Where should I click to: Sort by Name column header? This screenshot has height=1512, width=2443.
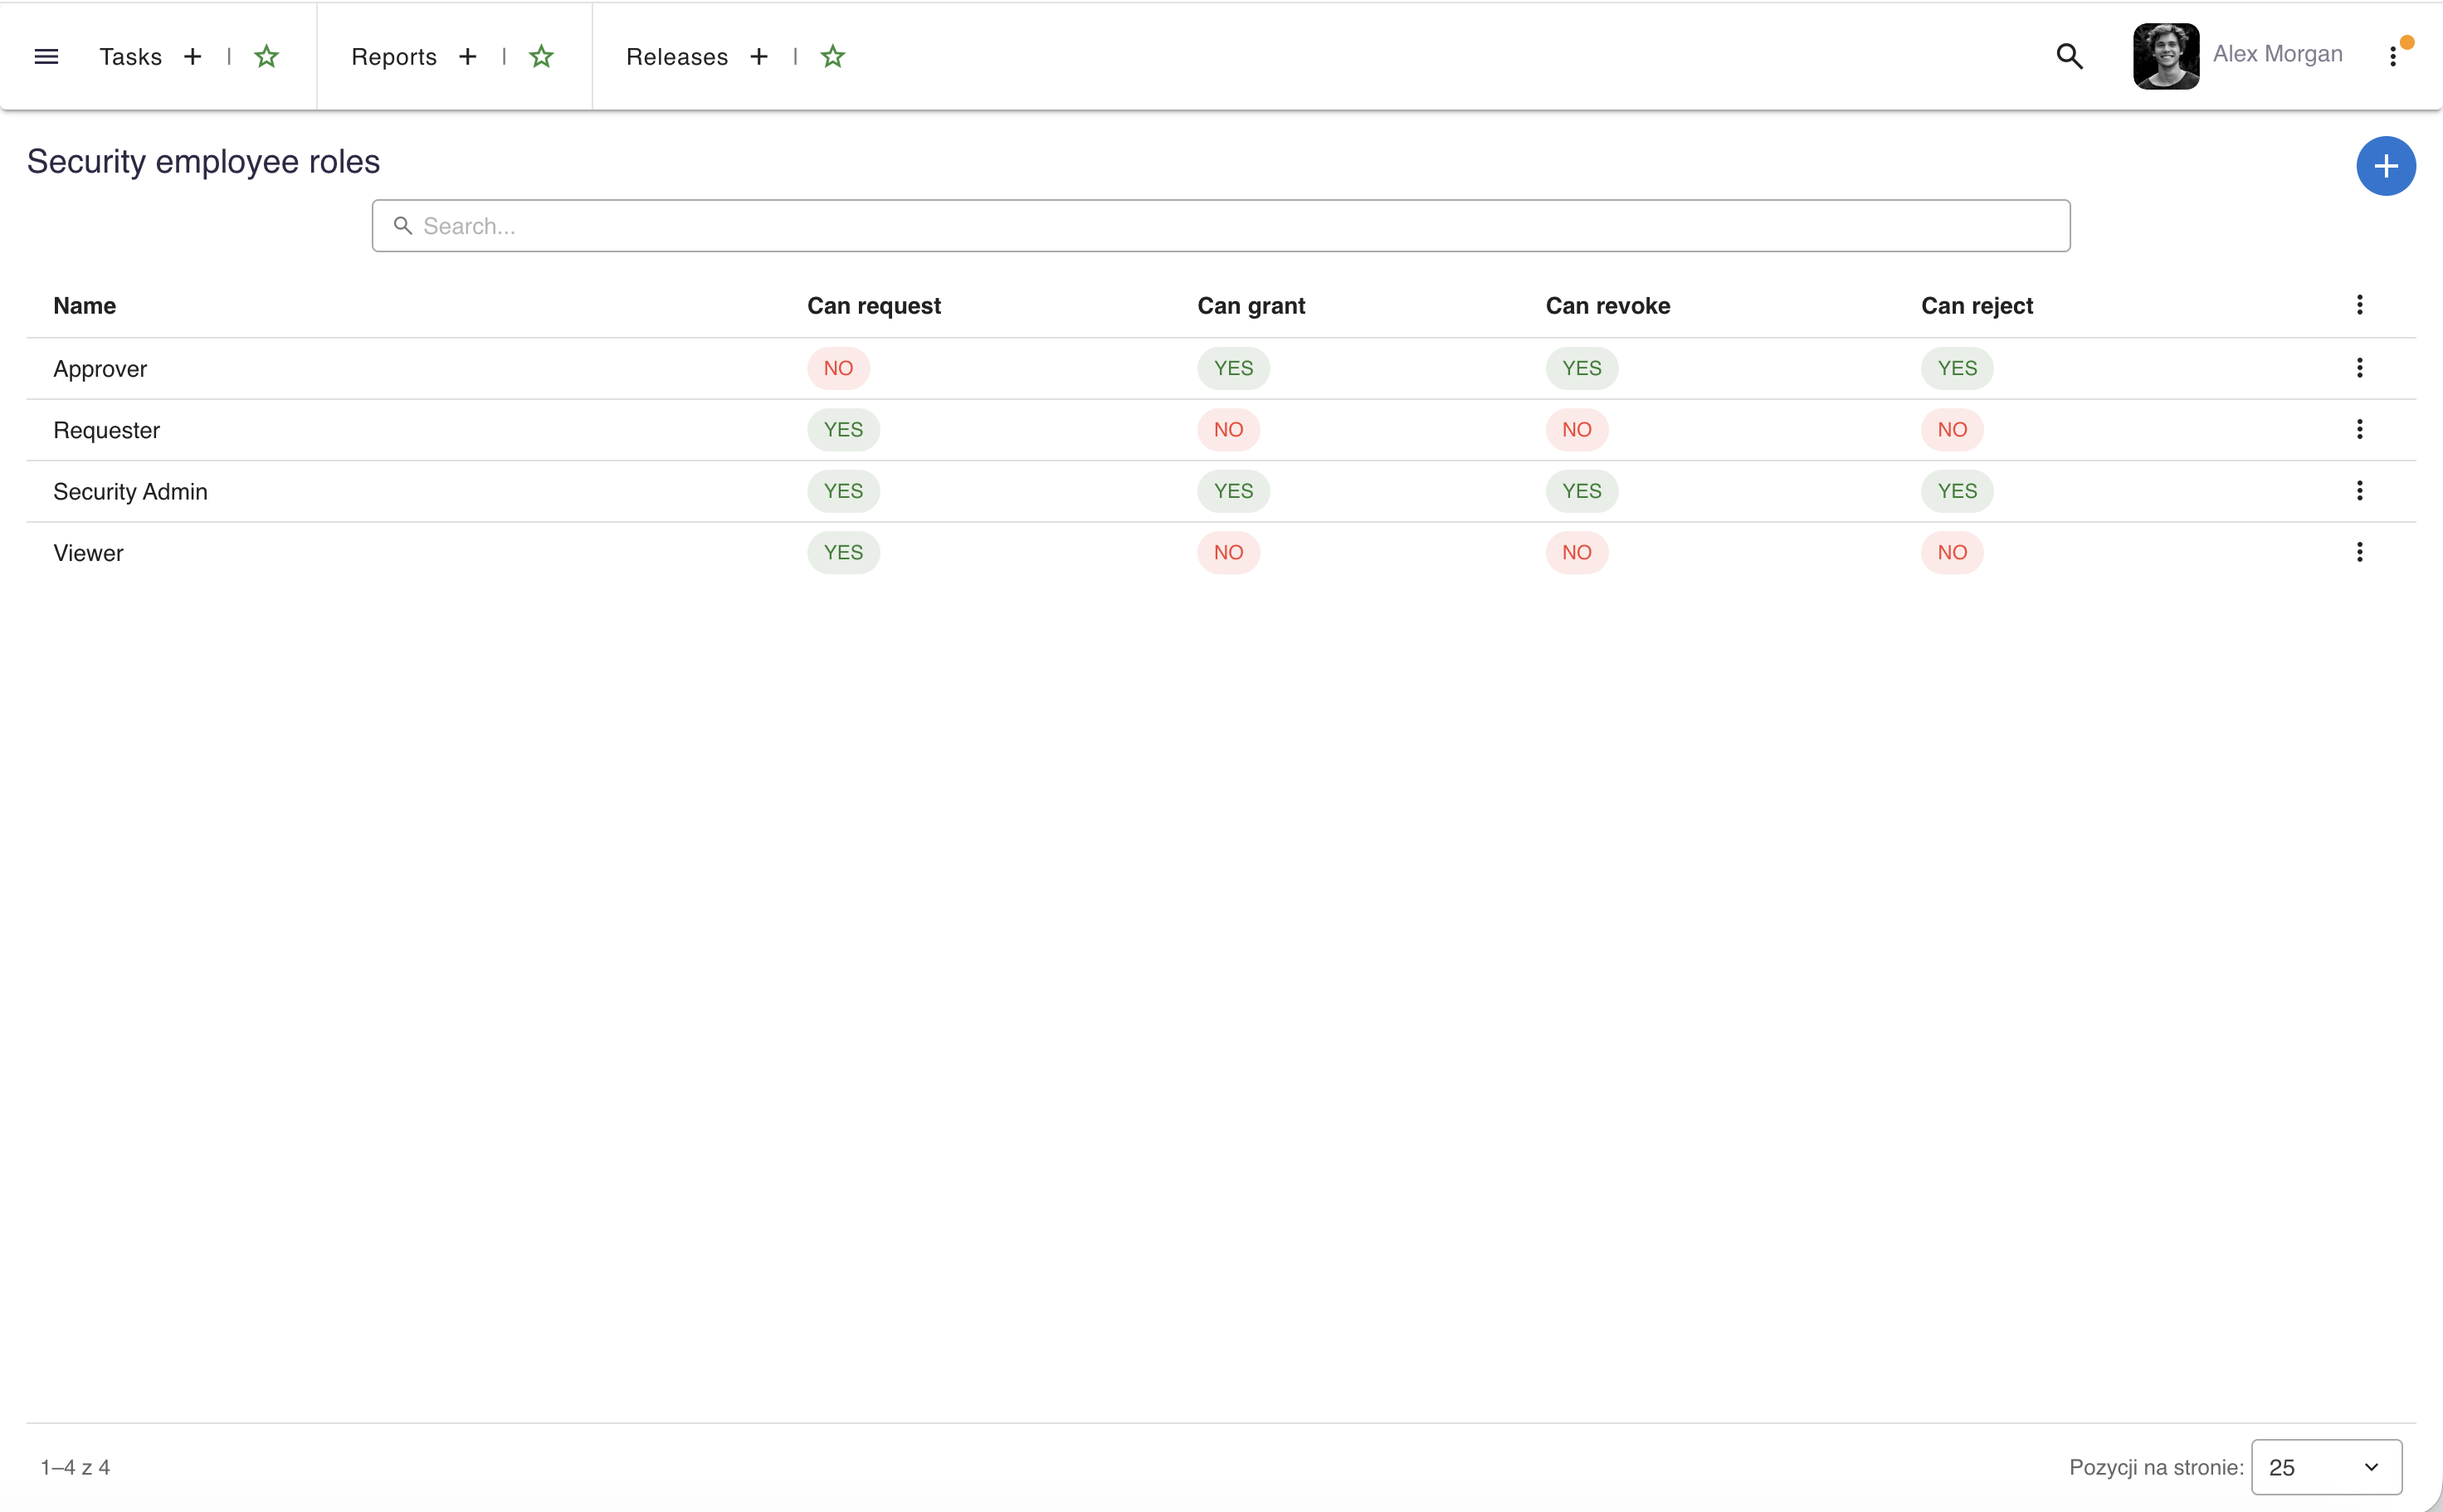(85, 306)
